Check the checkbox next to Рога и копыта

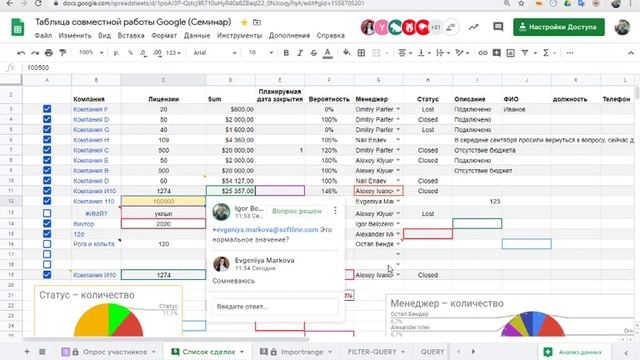click(47, 244)
